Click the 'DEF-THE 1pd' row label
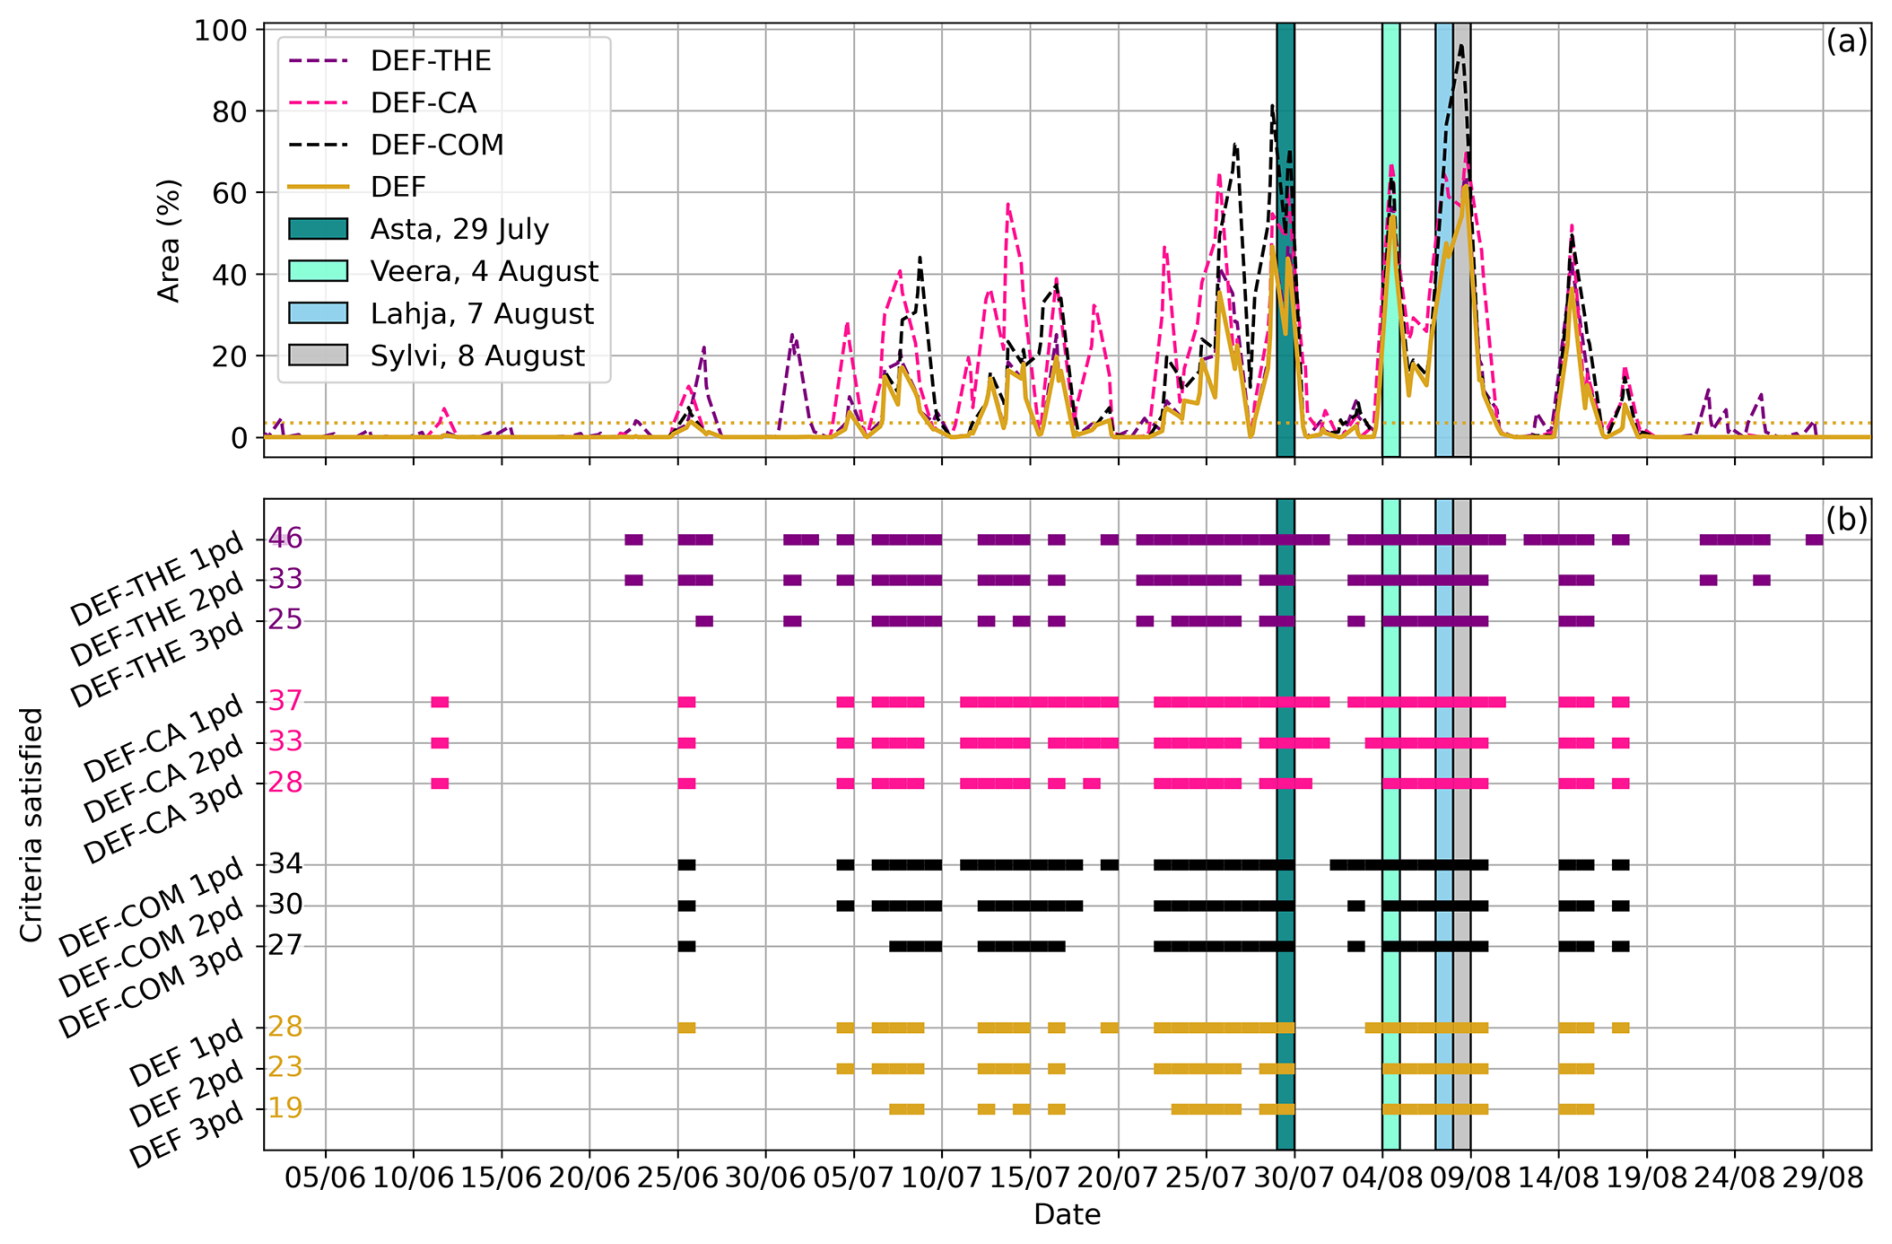 click(x=157, y=578)
